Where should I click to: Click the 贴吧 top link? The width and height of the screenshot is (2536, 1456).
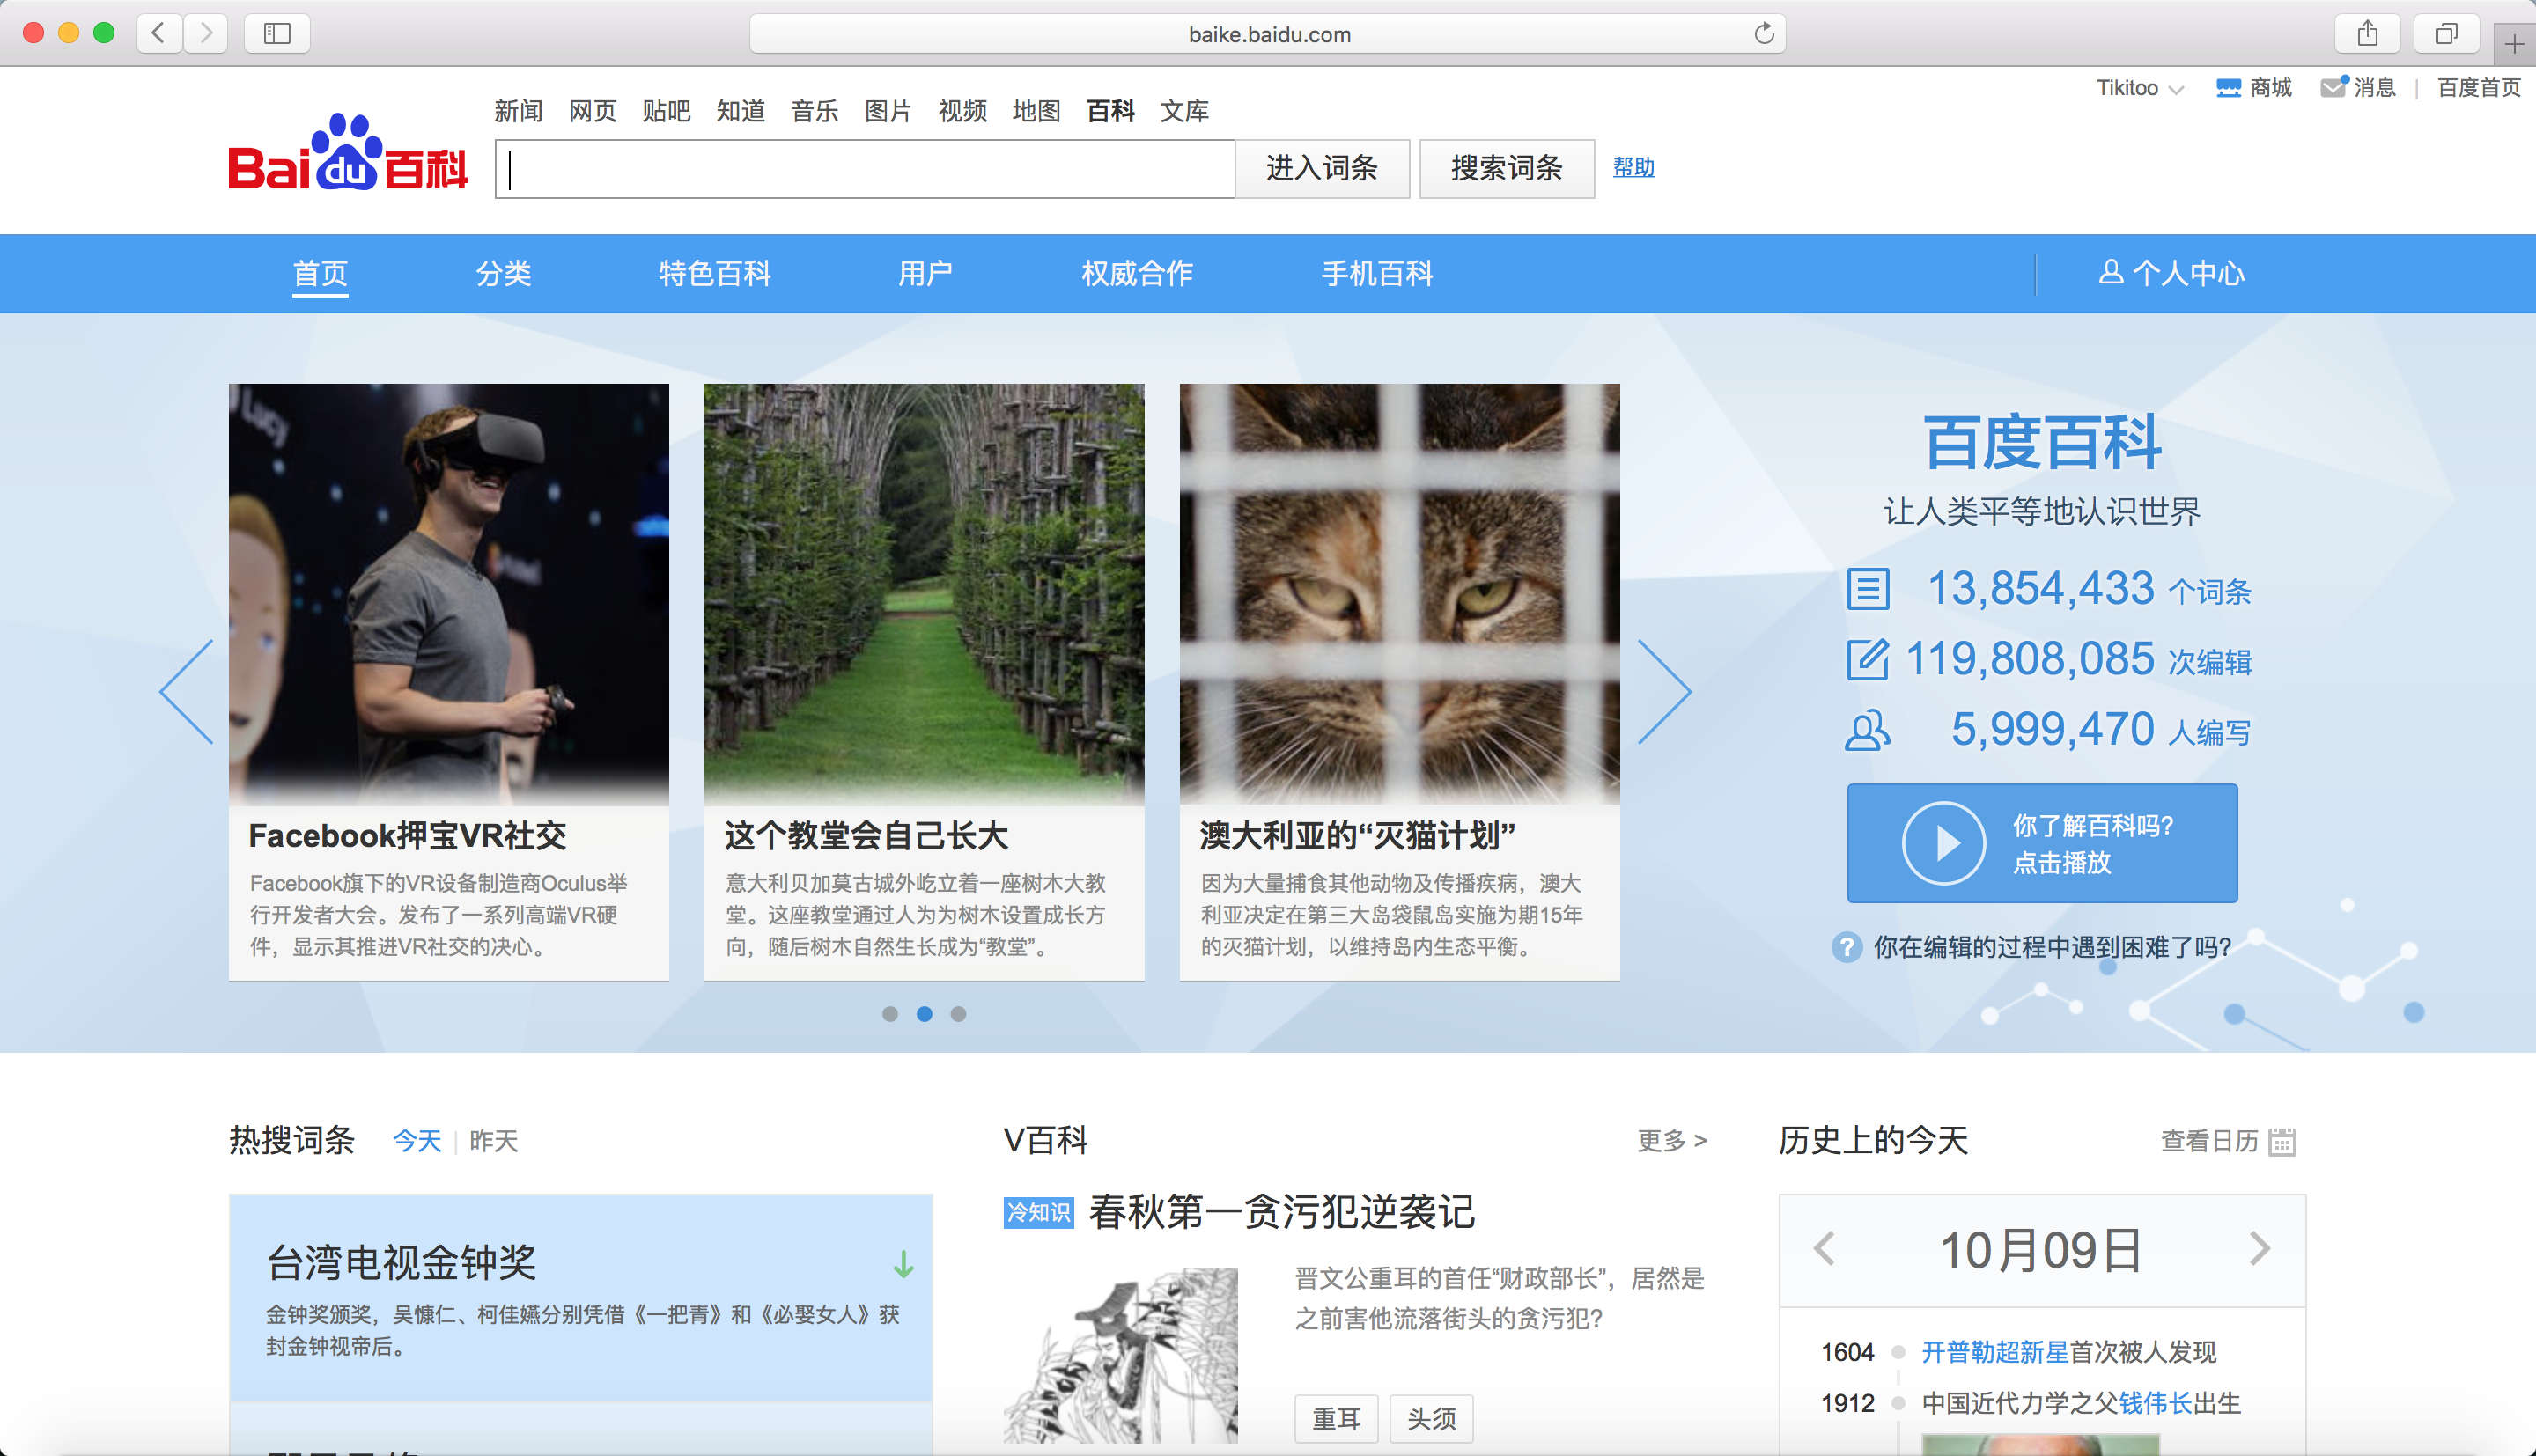666,111
